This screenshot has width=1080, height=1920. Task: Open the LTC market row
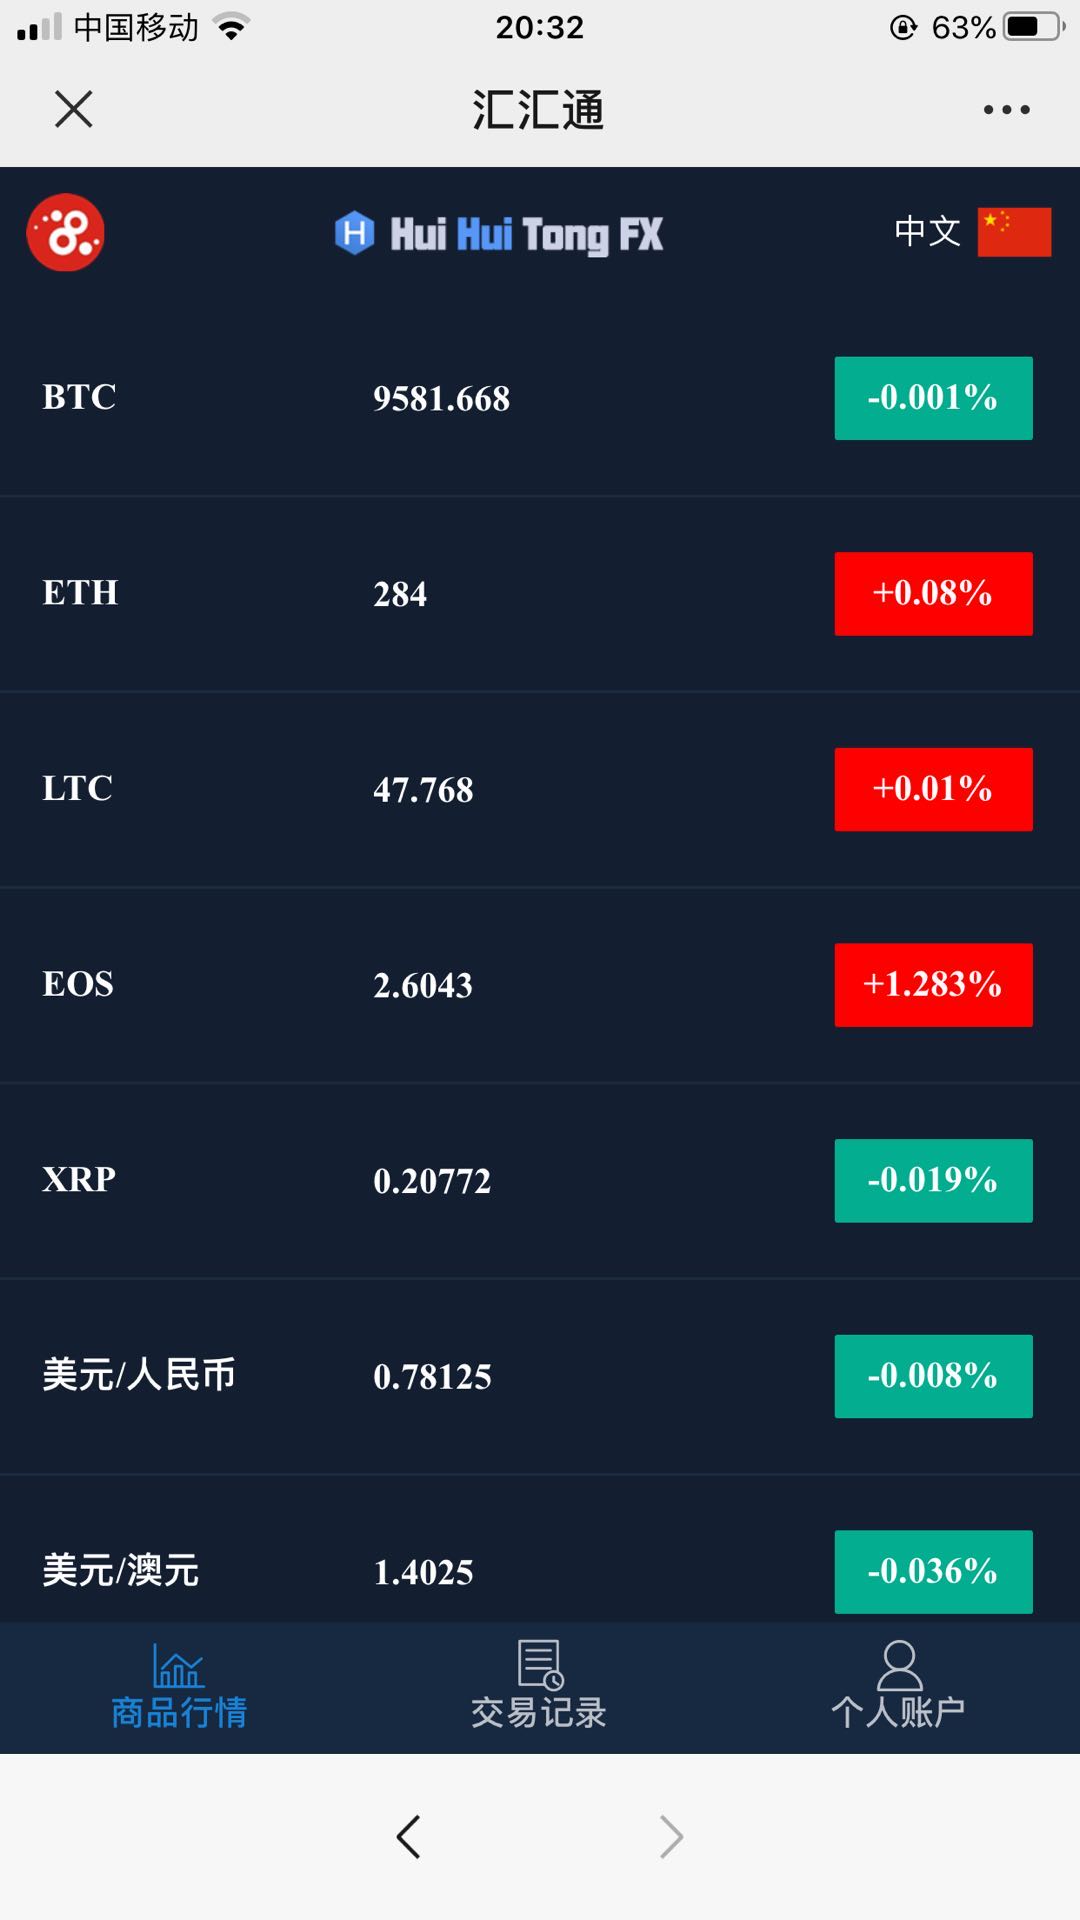78,788
